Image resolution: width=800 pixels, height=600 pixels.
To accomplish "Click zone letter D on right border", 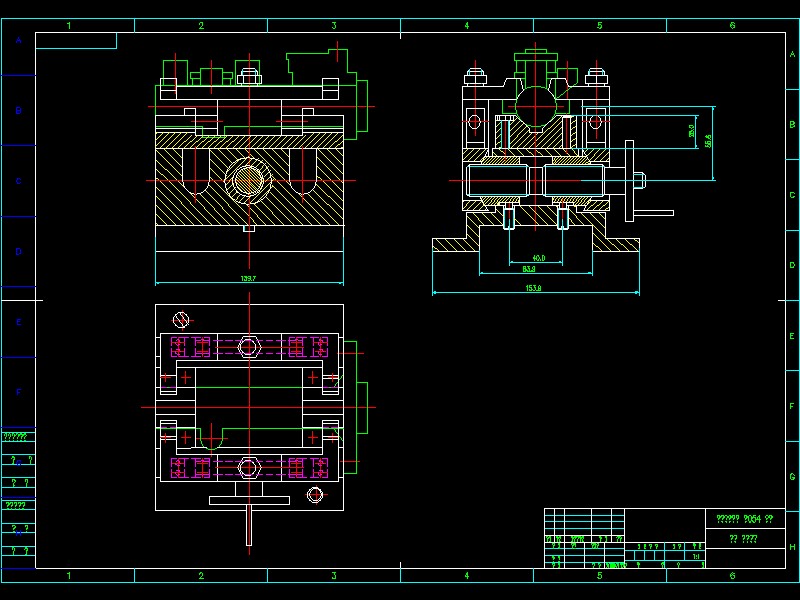I will point(792,265).
